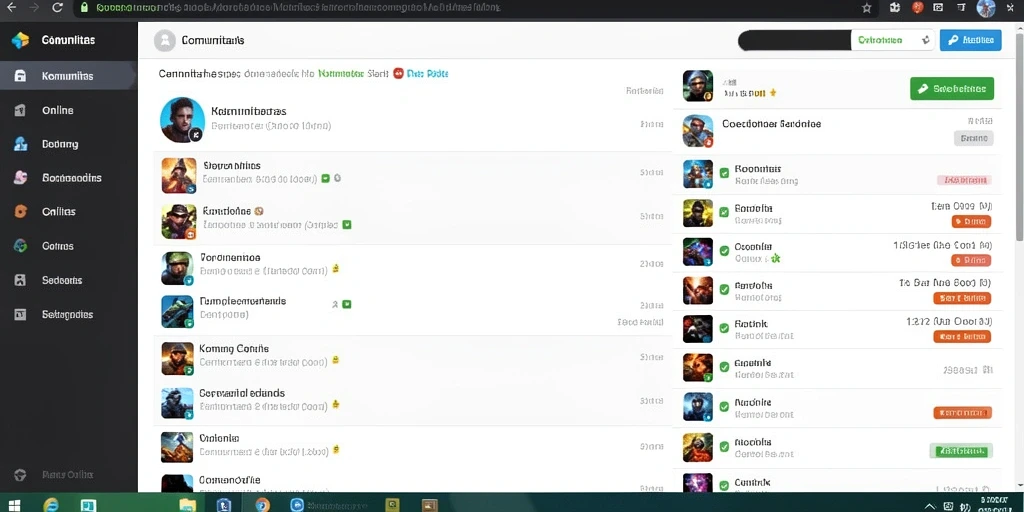
Task: Click the red round icon in the header line
Action: [398, 73]
